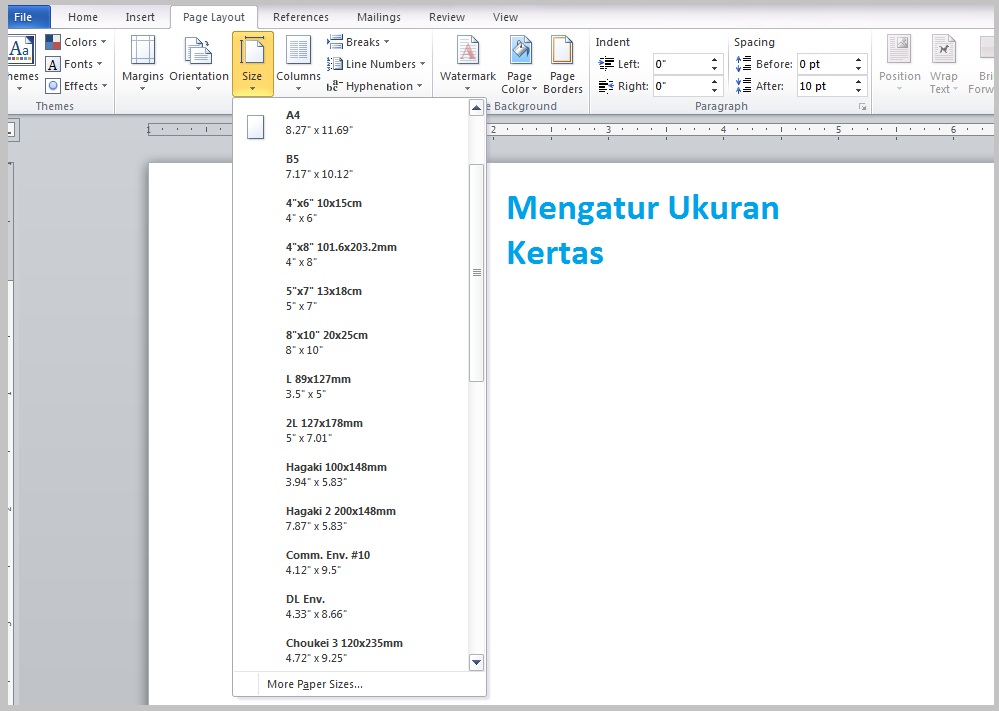Viewport: 999px width, 711px height.
Task: Expand the Line Numbers dropdown
Action: click(376, 64)
